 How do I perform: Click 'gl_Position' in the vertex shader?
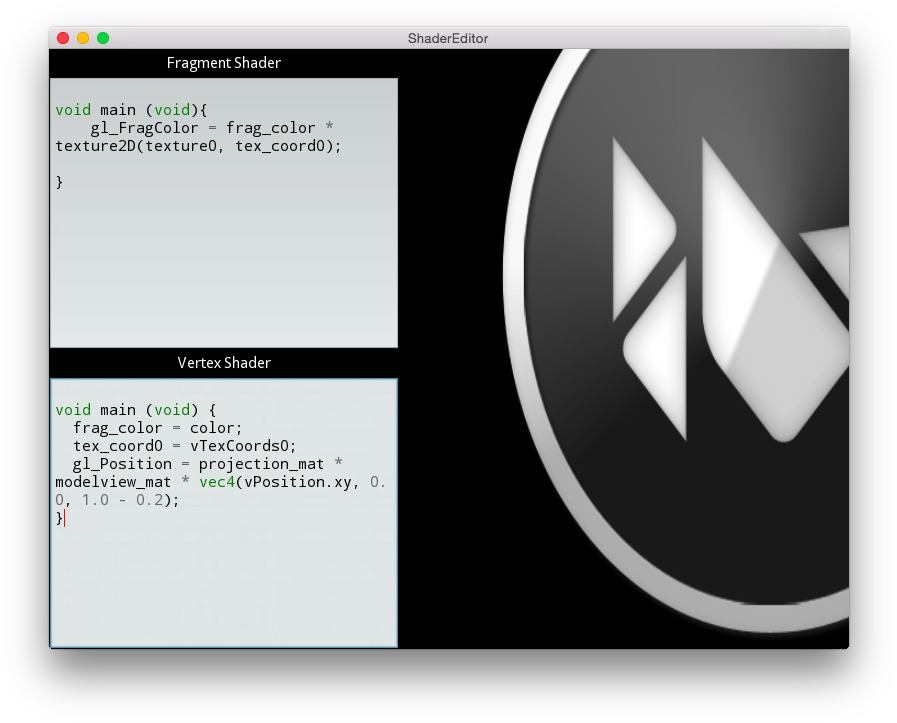(x=122, y=464)
